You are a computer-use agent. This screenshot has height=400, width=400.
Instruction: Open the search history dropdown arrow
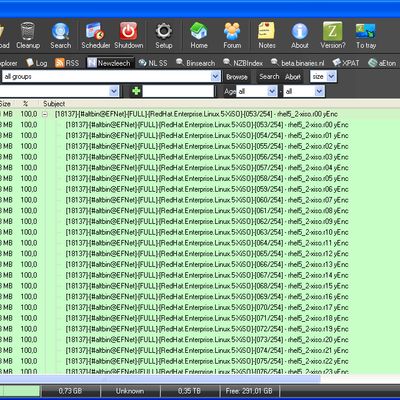pyautogui.click(x=114, y=91)
